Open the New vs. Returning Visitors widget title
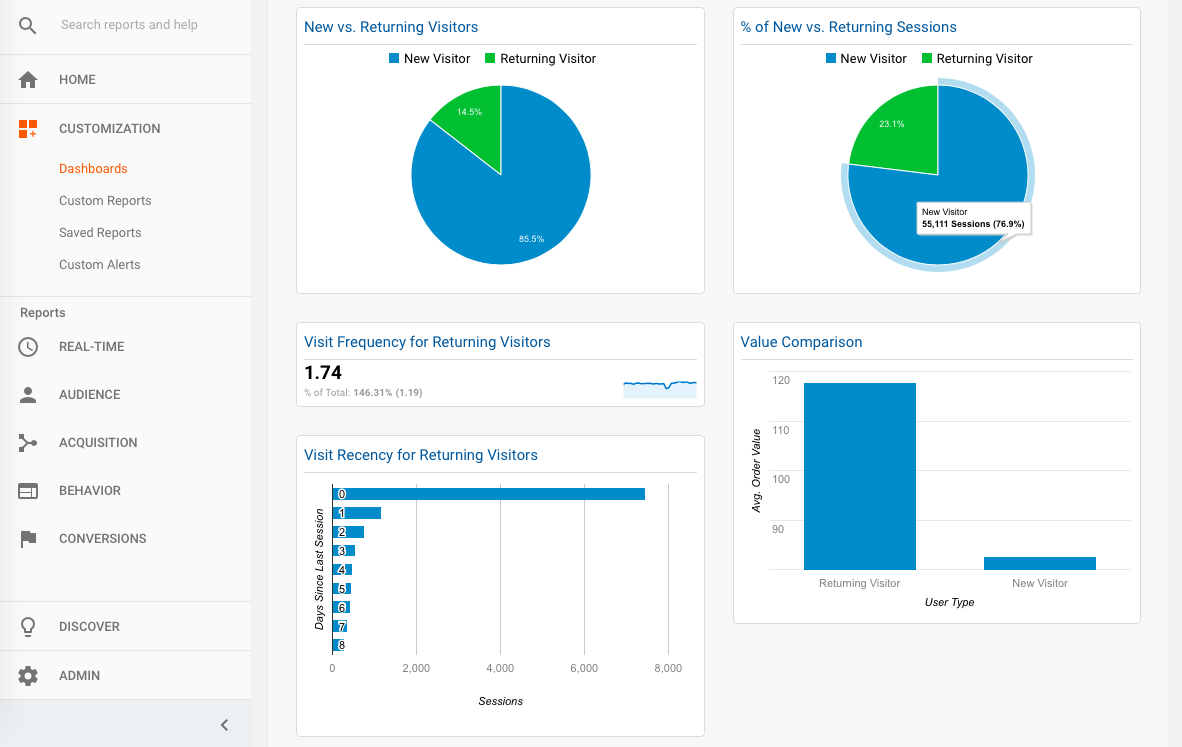This screenshot has height=747, width=1182. pos(390,27)
